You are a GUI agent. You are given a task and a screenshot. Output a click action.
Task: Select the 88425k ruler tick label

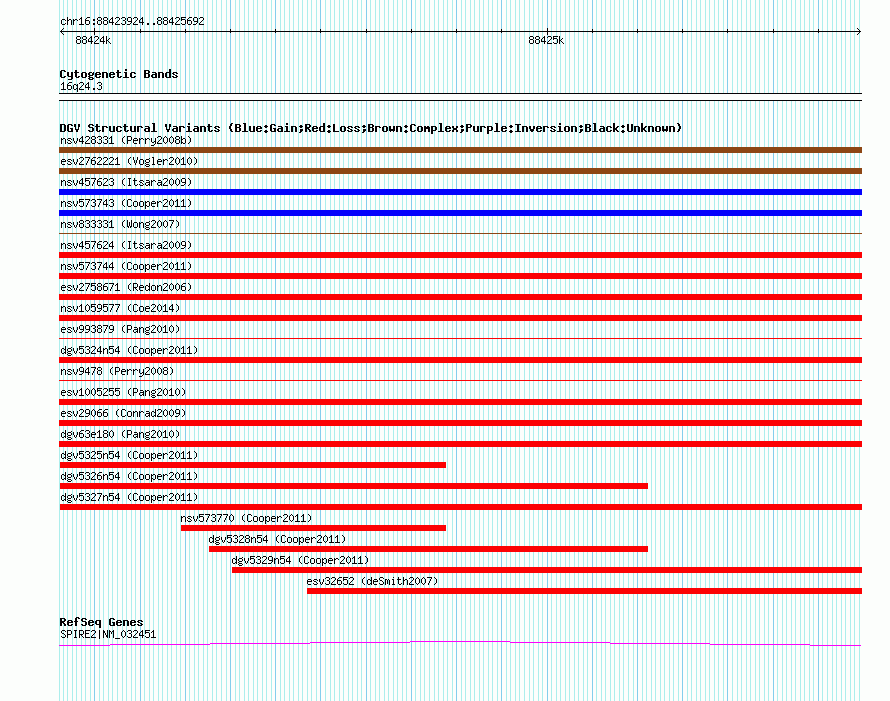pos(546,40)
